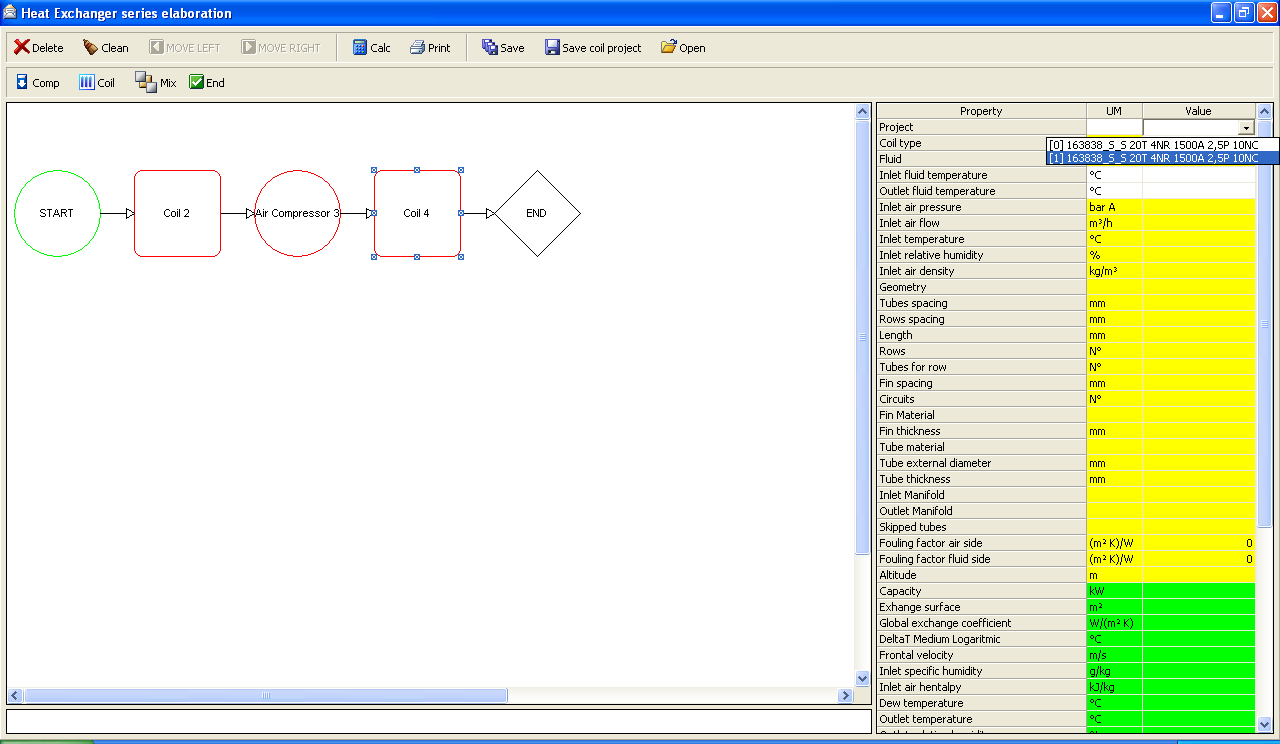Click the "Capacity" property label
Viewport: 1280px width, 744px height.
[x=900, y=591]
